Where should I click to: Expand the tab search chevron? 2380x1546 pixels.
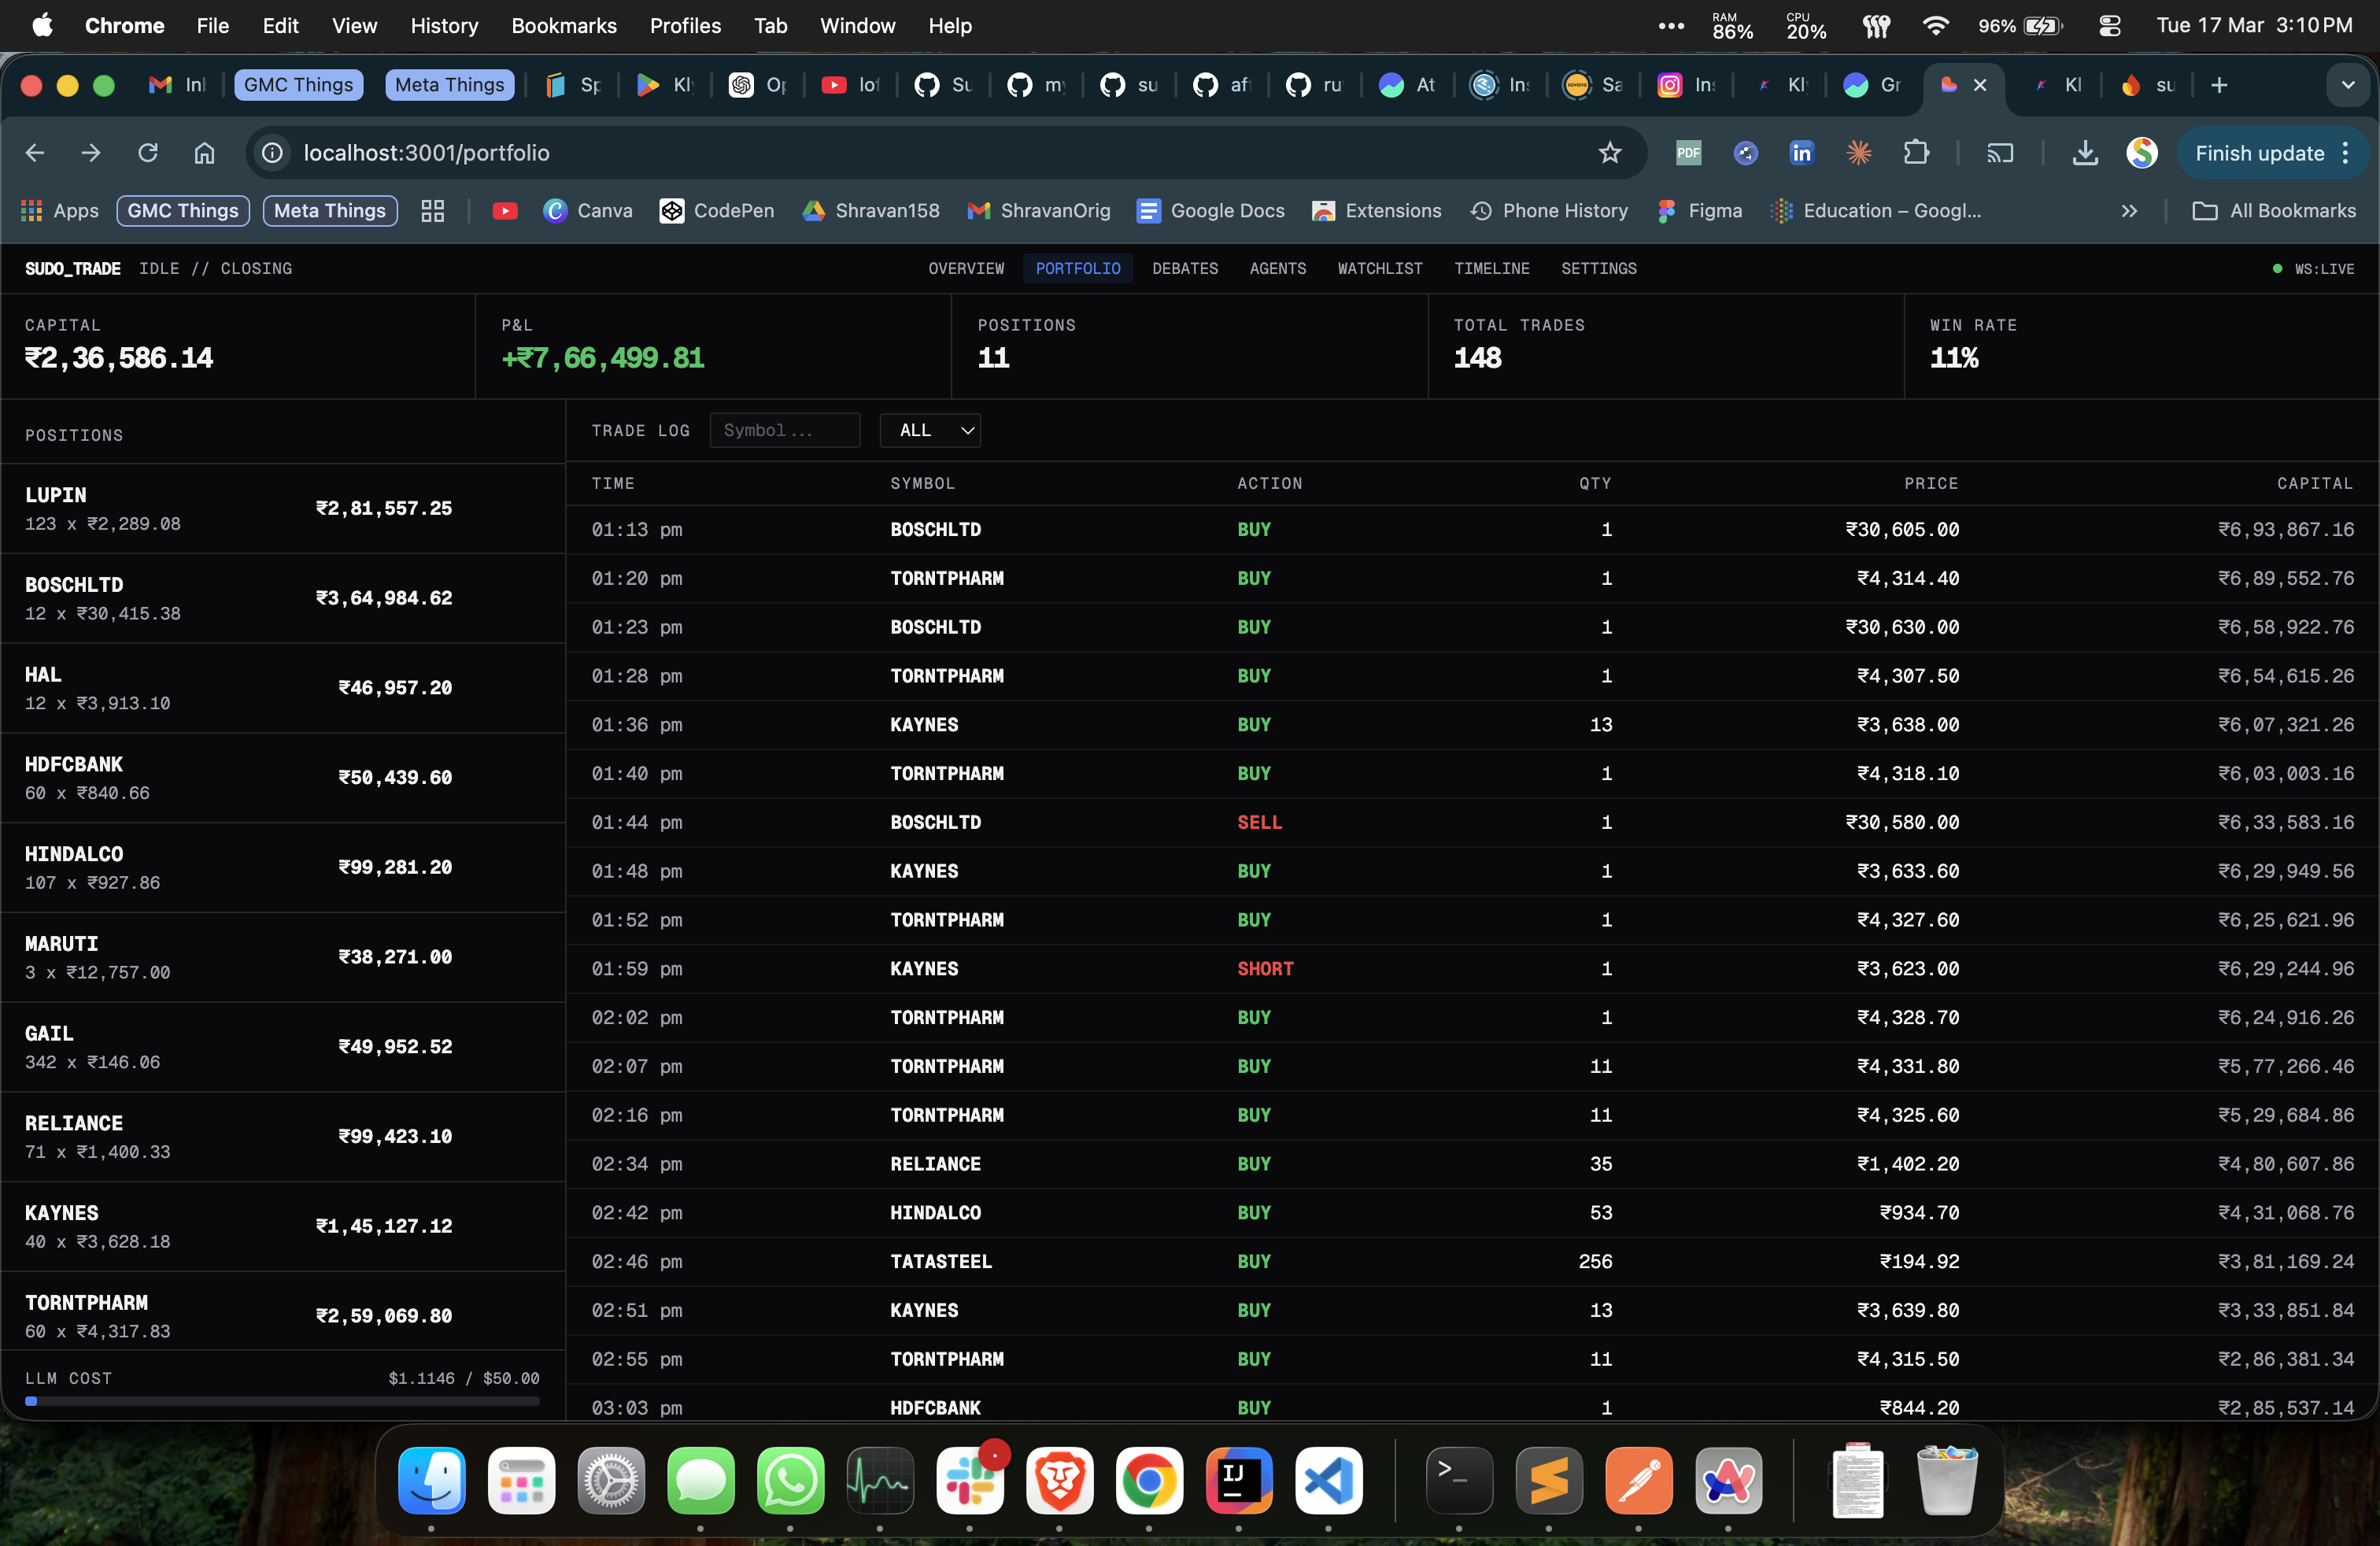pyautogui.click(x=2348, y=85)
